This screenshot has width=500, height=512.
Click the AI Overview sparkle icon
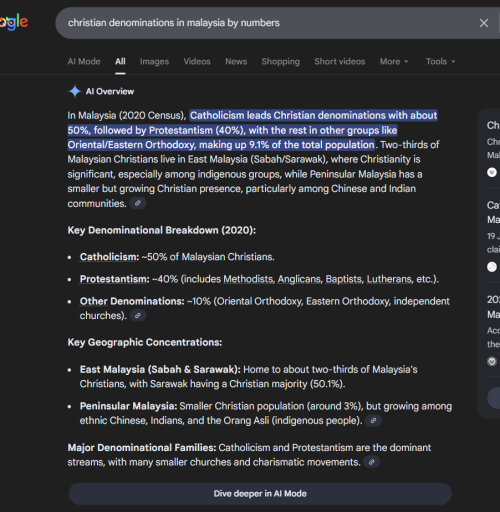click(75, 91)
